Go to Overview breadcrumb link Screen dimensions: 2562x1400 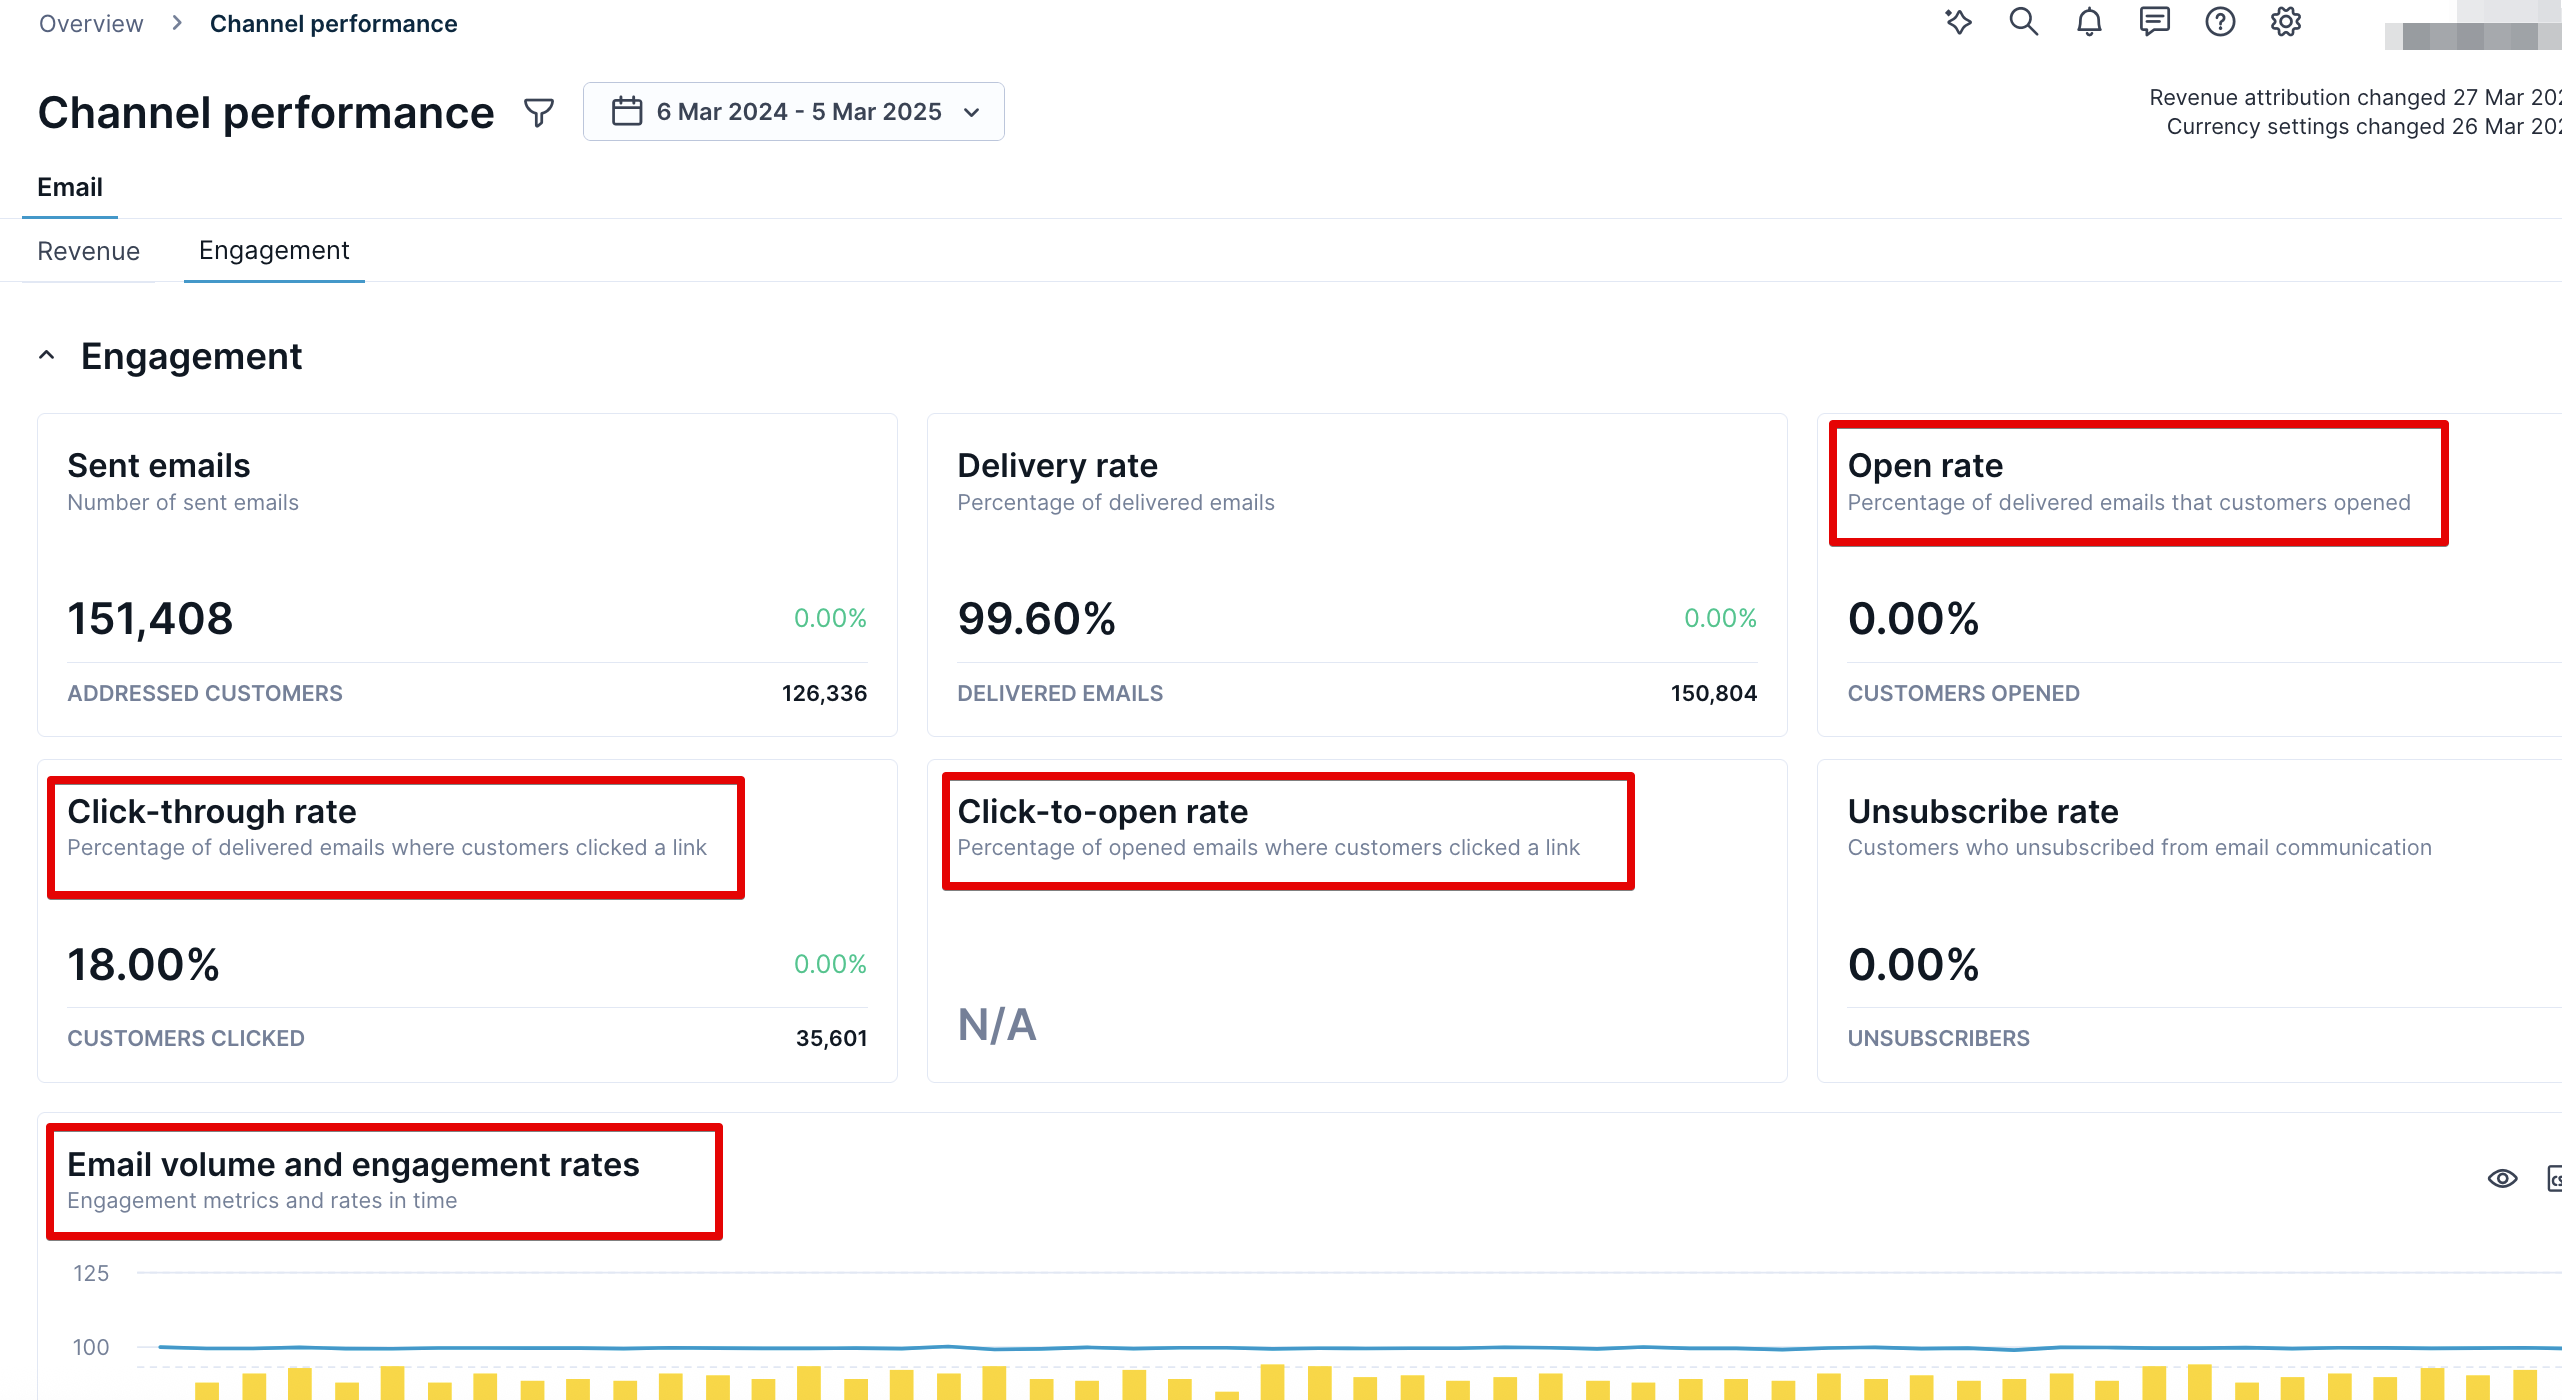tap(91, 23)
